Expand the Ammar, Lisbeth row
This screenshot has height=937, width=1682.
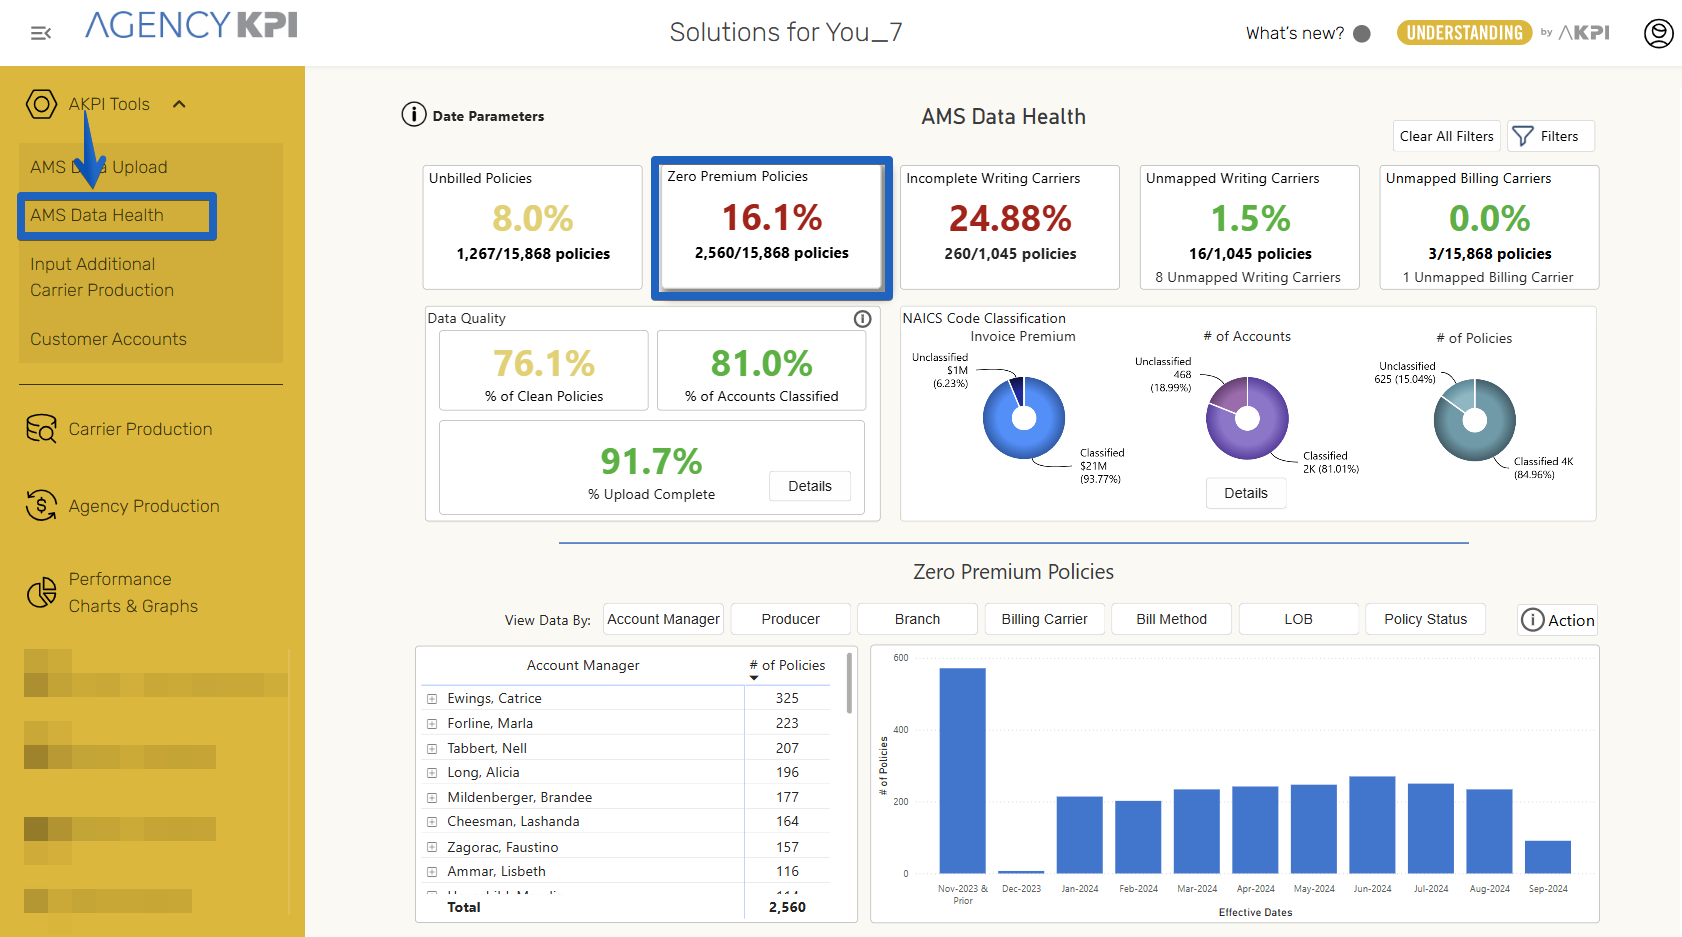tap(432, 872)
